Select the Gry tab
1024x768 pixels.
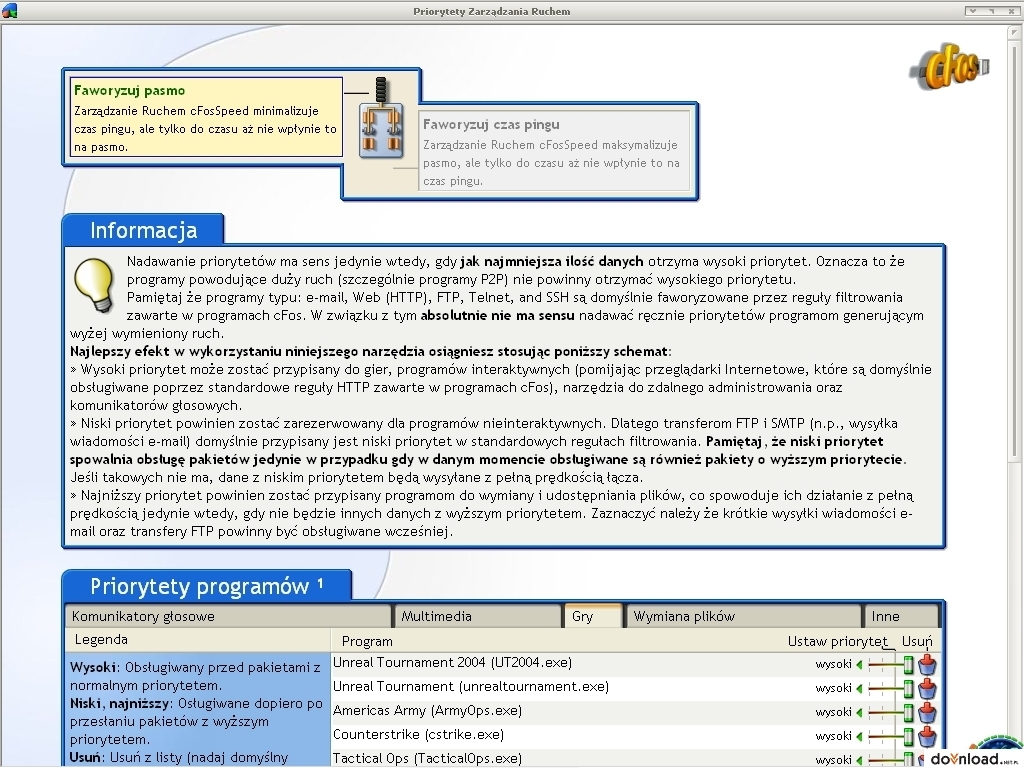(592, 616)
